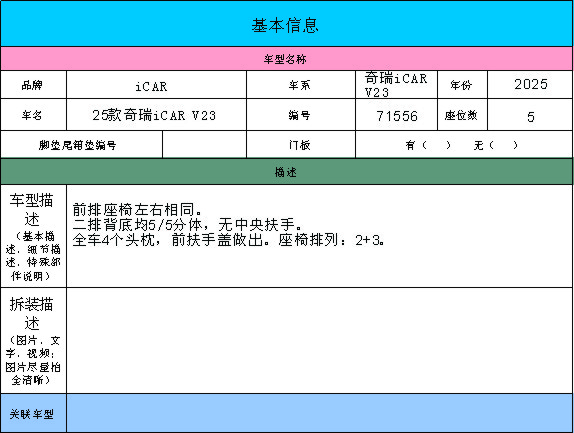
Task: Select the 座位数 label cell
Action: pyautogui.click(x=462, y=115)
